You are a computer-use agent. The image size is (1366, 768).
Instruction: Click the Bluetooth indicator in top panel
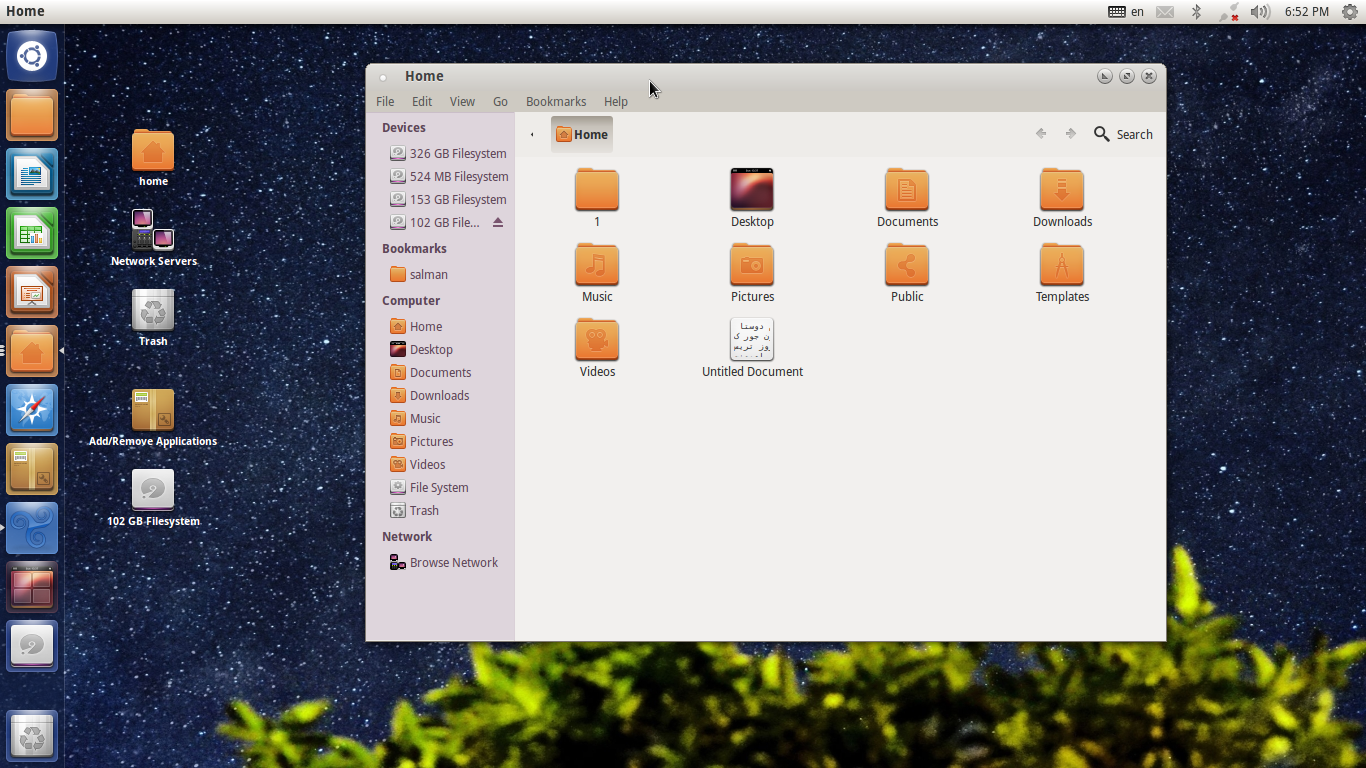[x=1196, y=12]
